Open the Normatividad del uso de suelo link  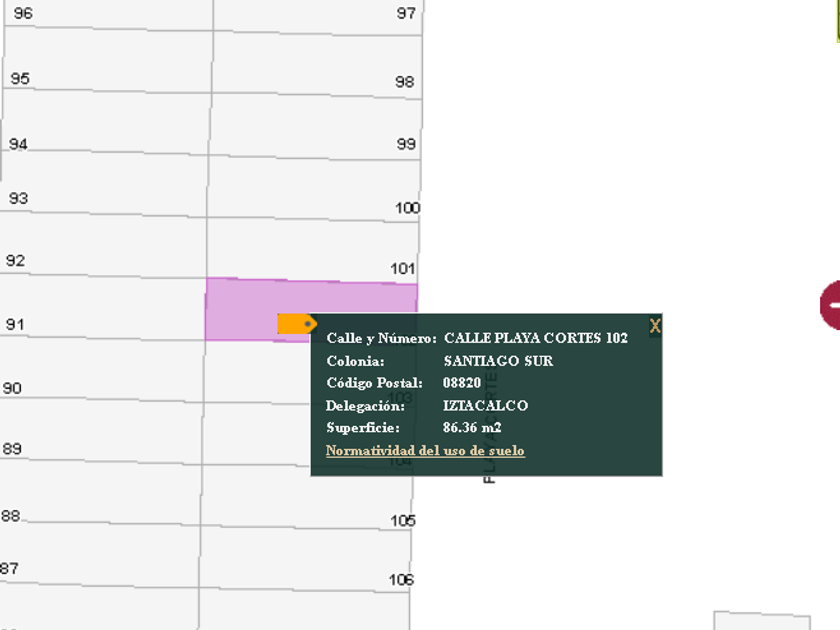click(x=425, y=451)
